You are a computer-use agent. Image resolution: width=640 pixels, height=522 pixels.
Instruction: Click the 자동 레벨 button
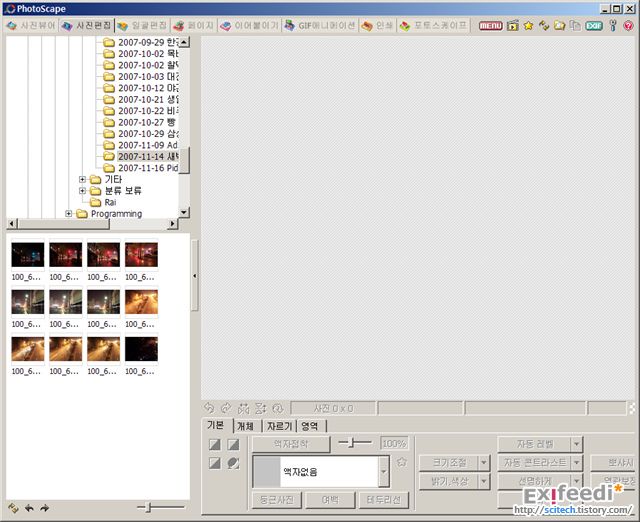(535, 444)
